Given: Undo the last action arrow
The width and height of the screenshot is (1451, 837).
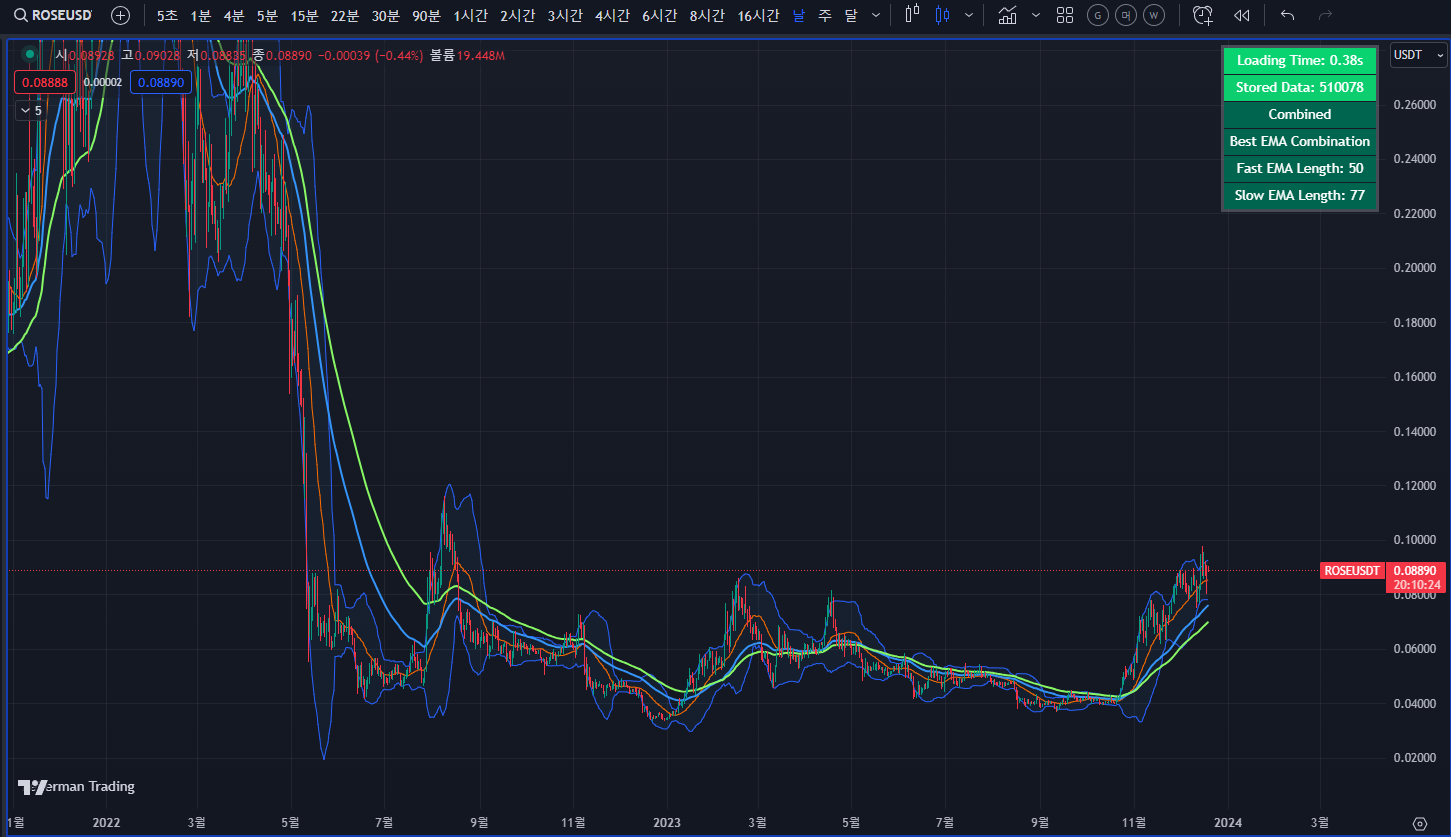Looking at the screenshot, I should click(1288, 15).
